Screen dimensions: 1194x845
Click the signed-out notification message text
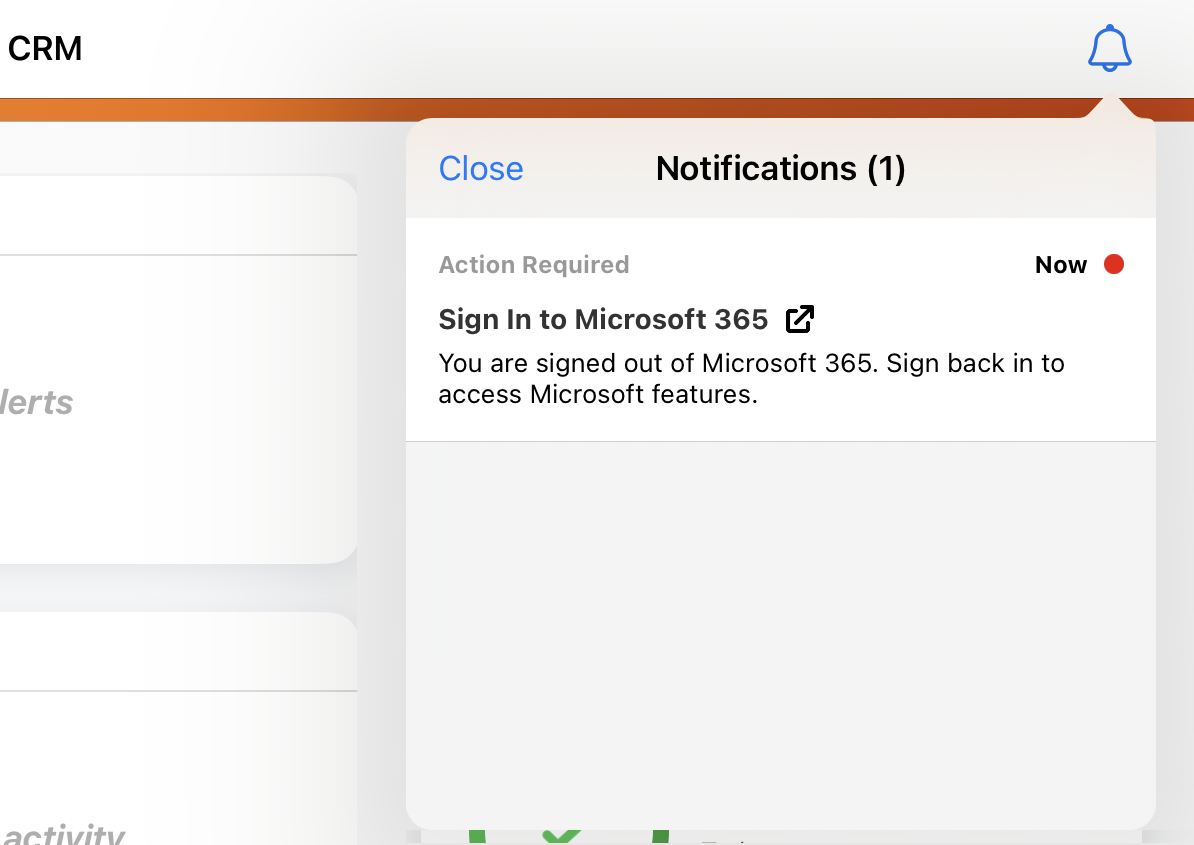(751, 378)
